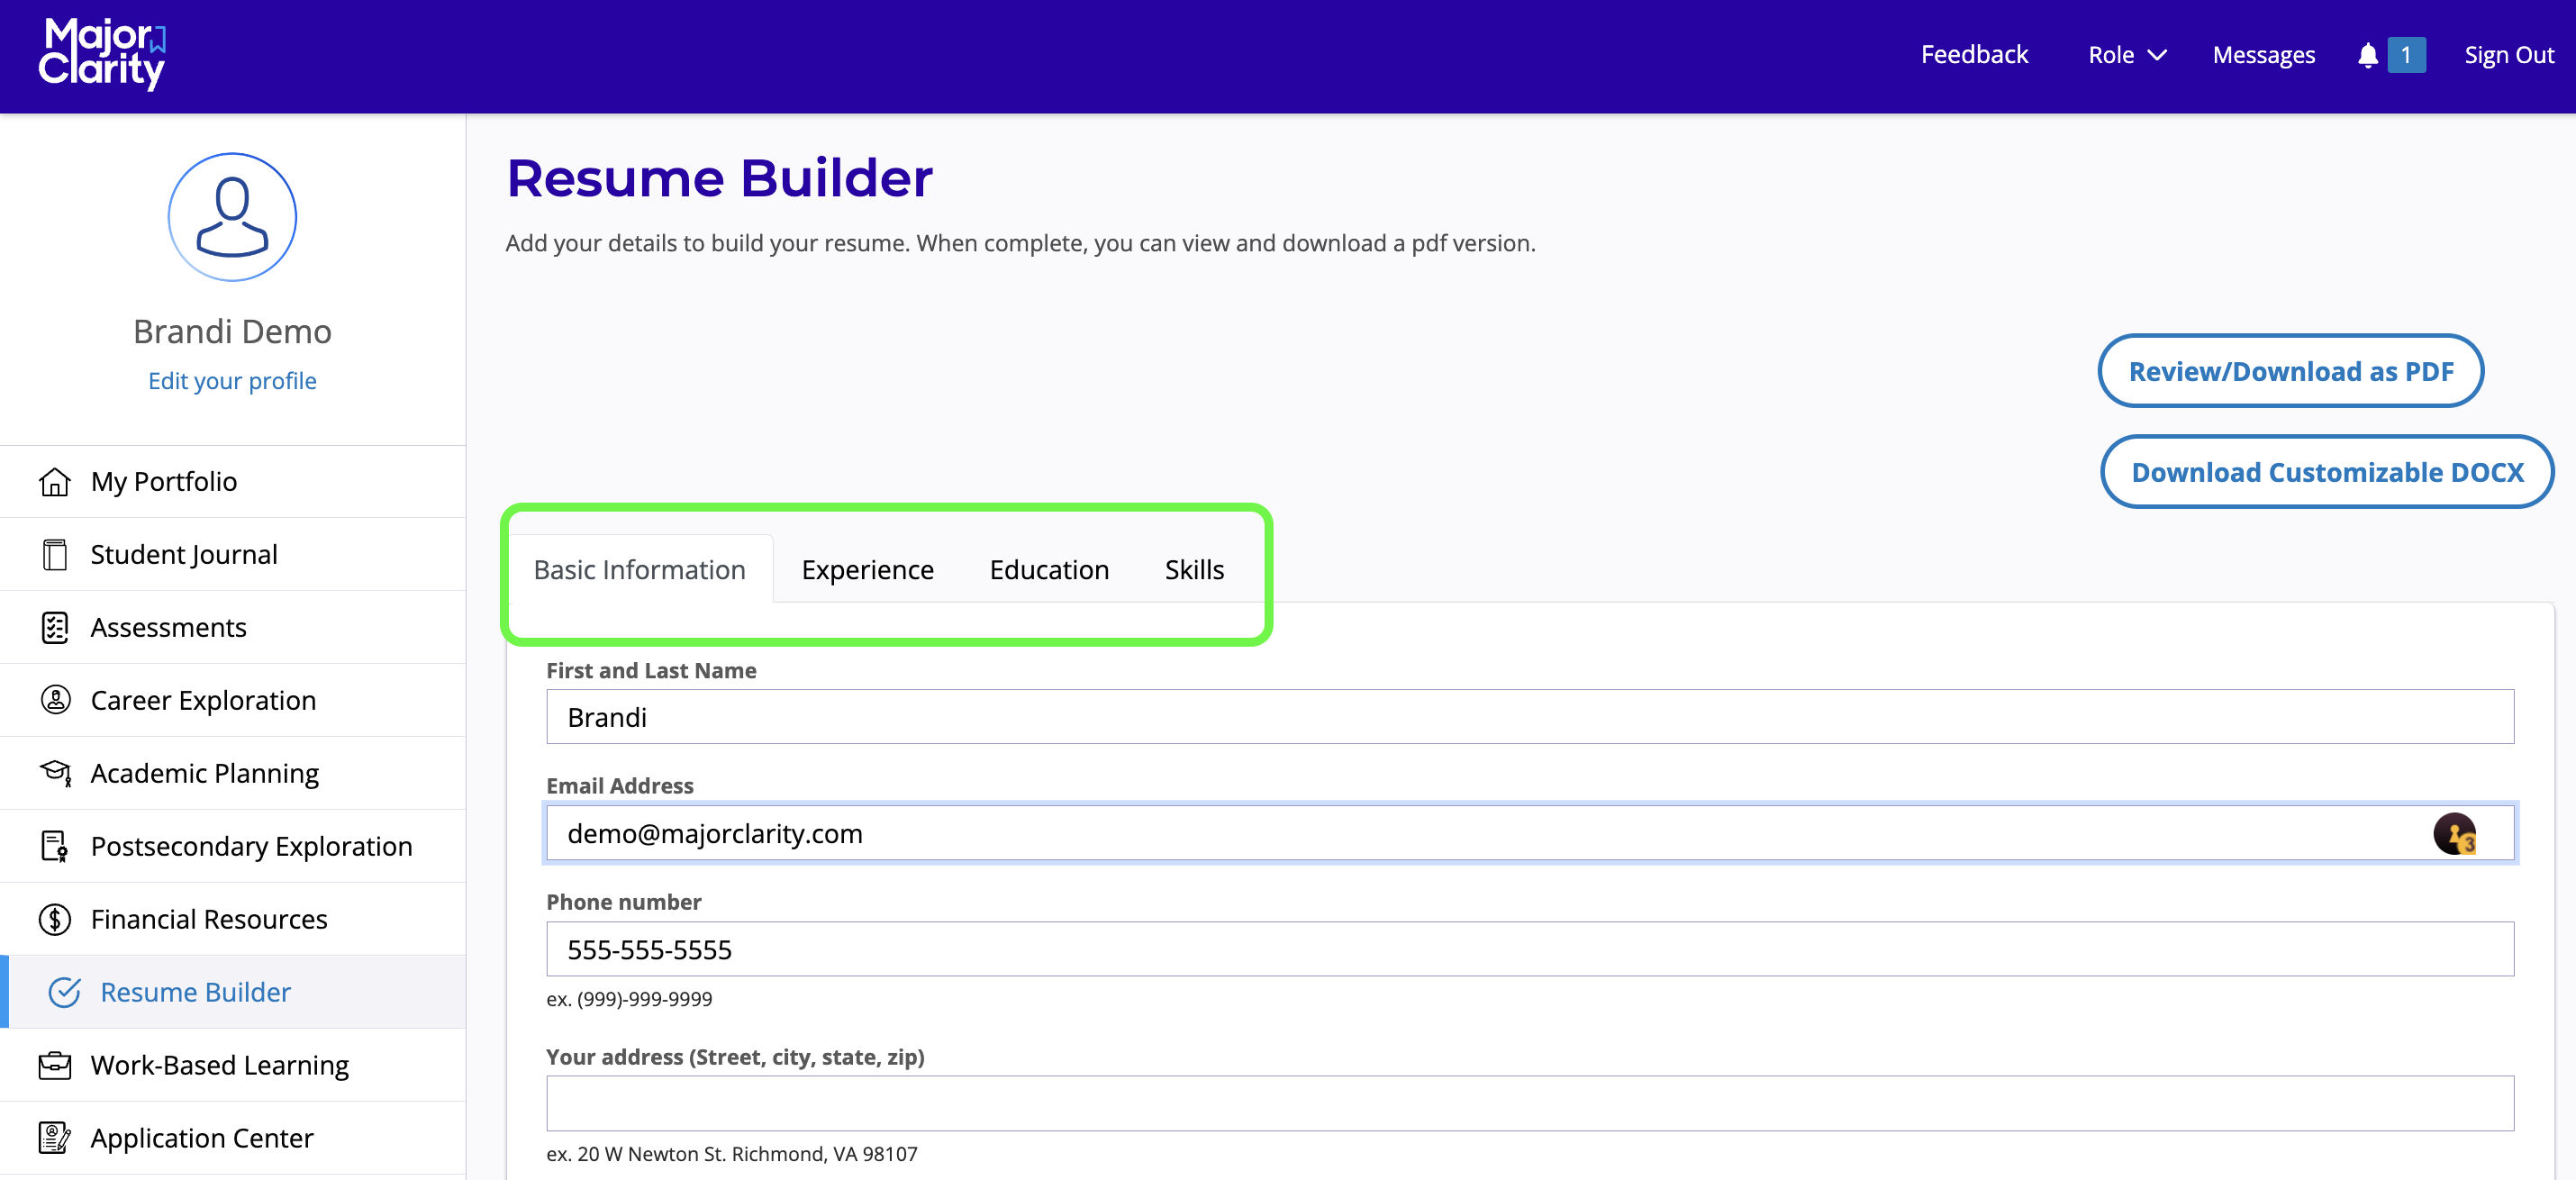This screenshot has height=1180, width=2576.
Task: Open the Education tab
Action: pyautogui.click(x=1048, y=570)
